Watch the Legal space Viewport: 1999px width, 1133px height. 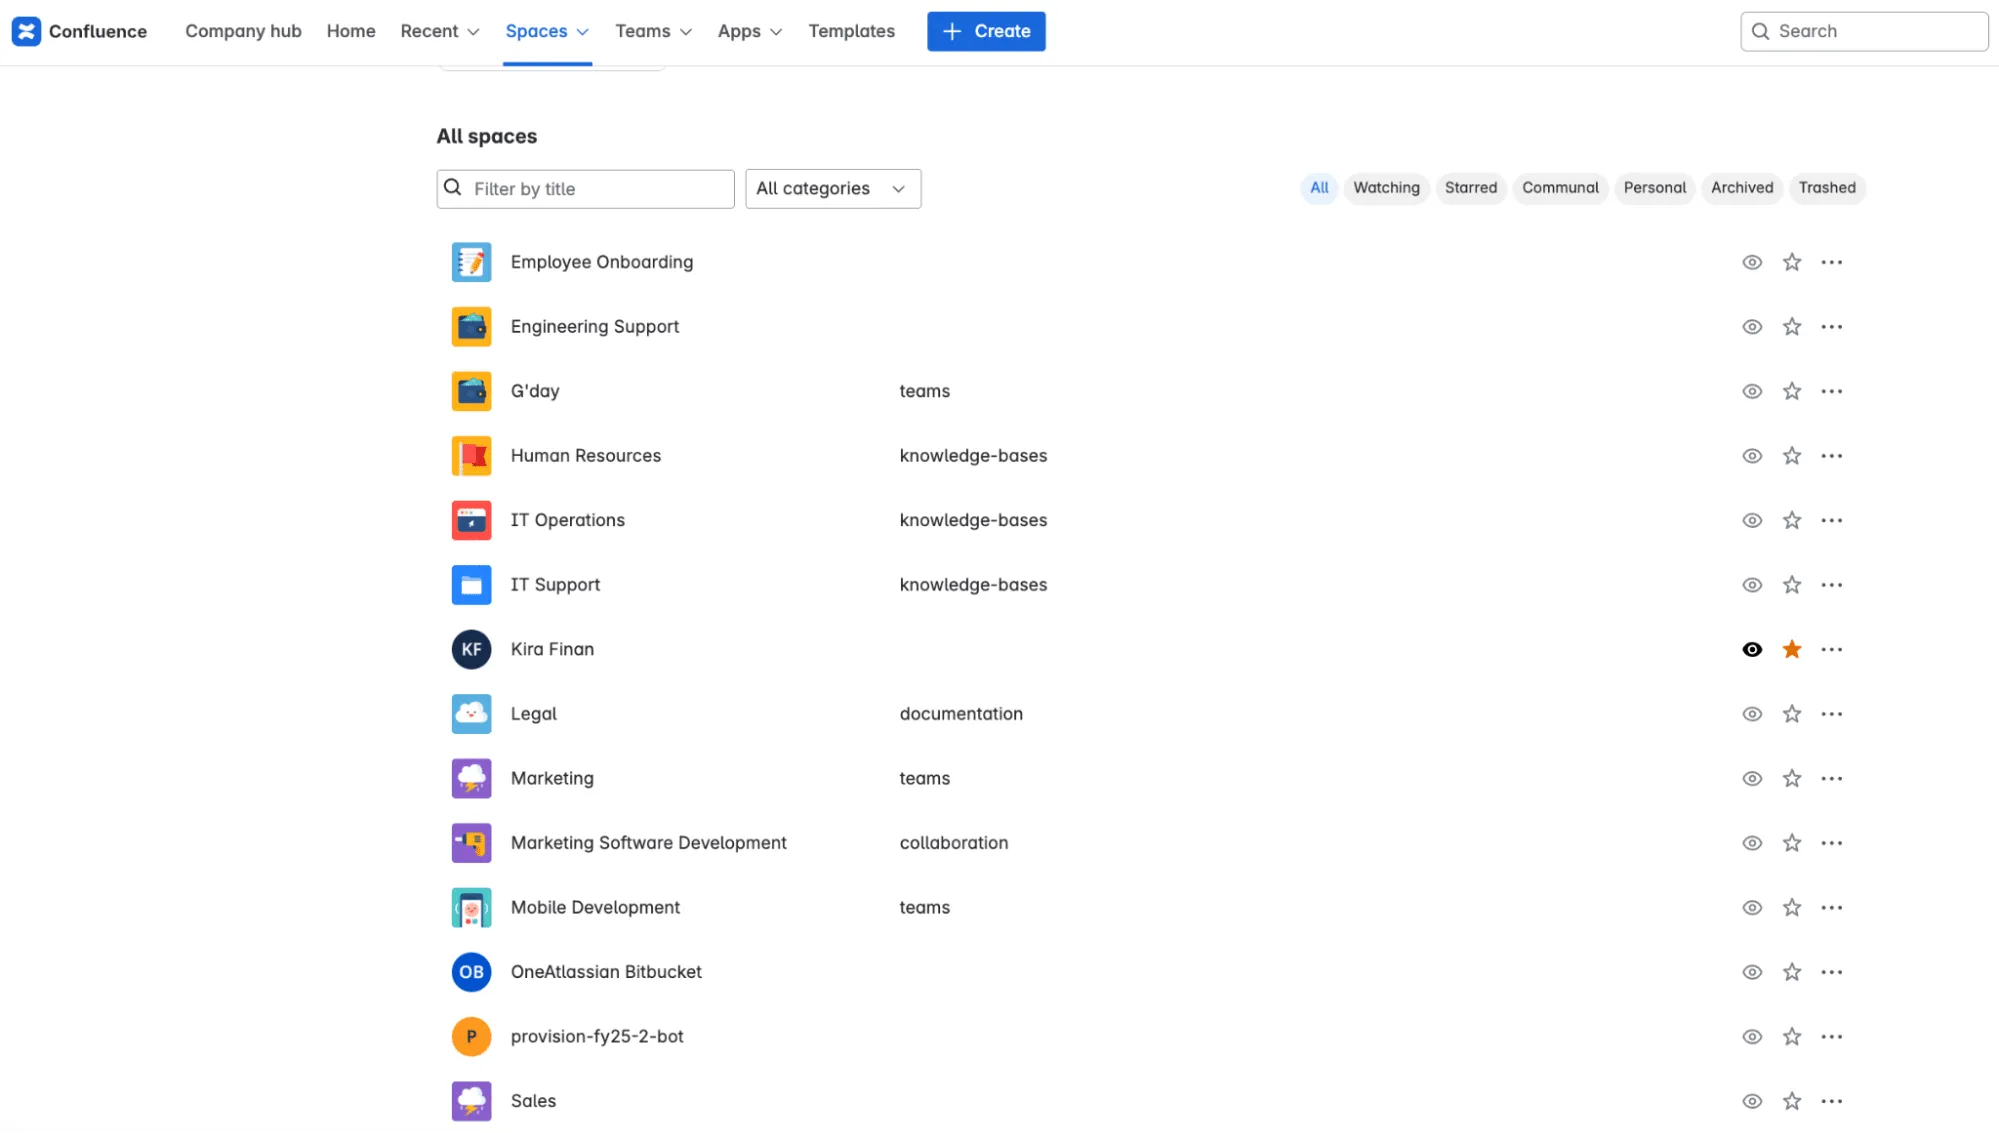[x=1751, y=714]
